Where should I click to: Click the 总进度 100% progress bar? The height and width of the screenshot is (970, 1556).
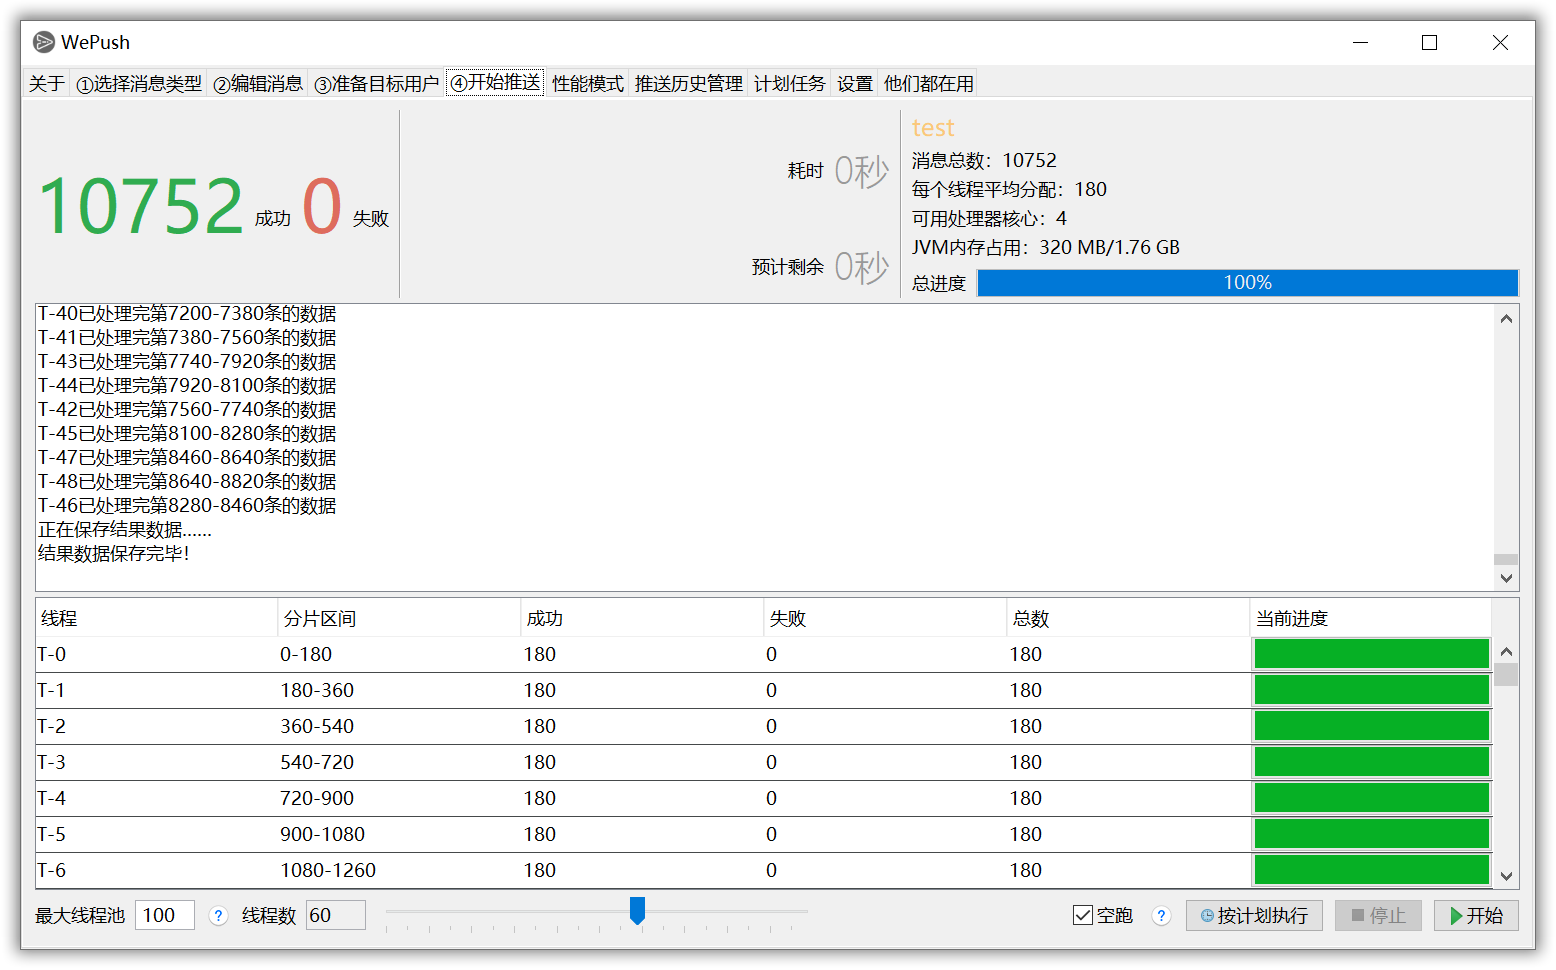click(1247, 283)
